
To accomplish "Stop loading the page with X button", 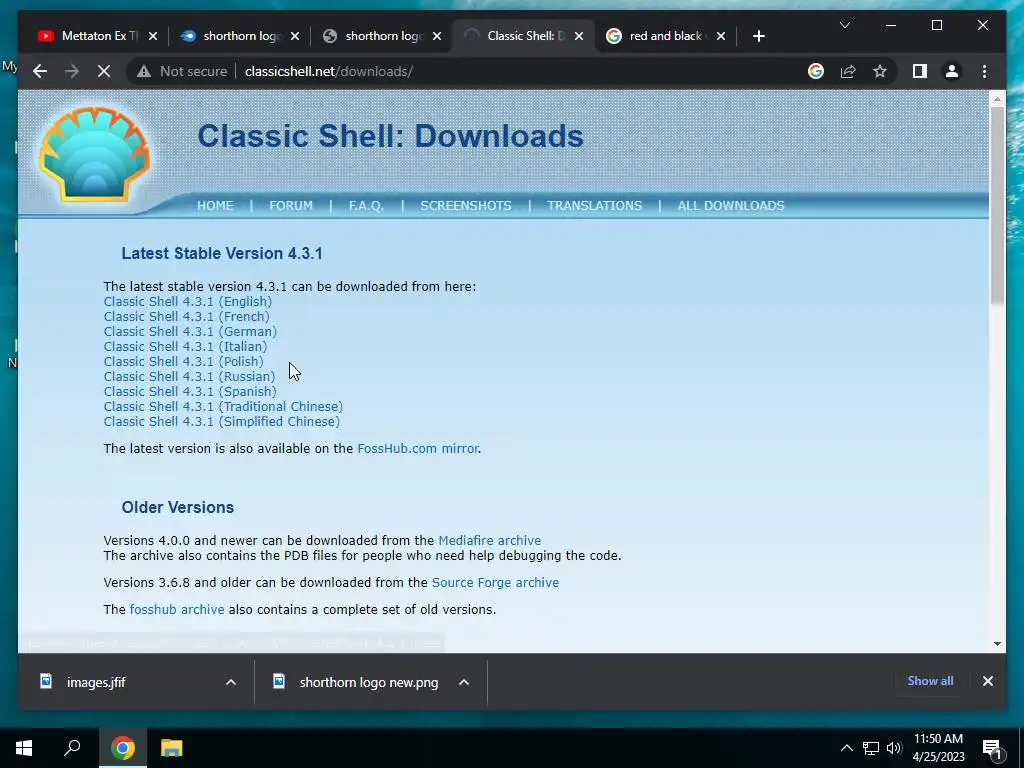I will tap(104, 71).
